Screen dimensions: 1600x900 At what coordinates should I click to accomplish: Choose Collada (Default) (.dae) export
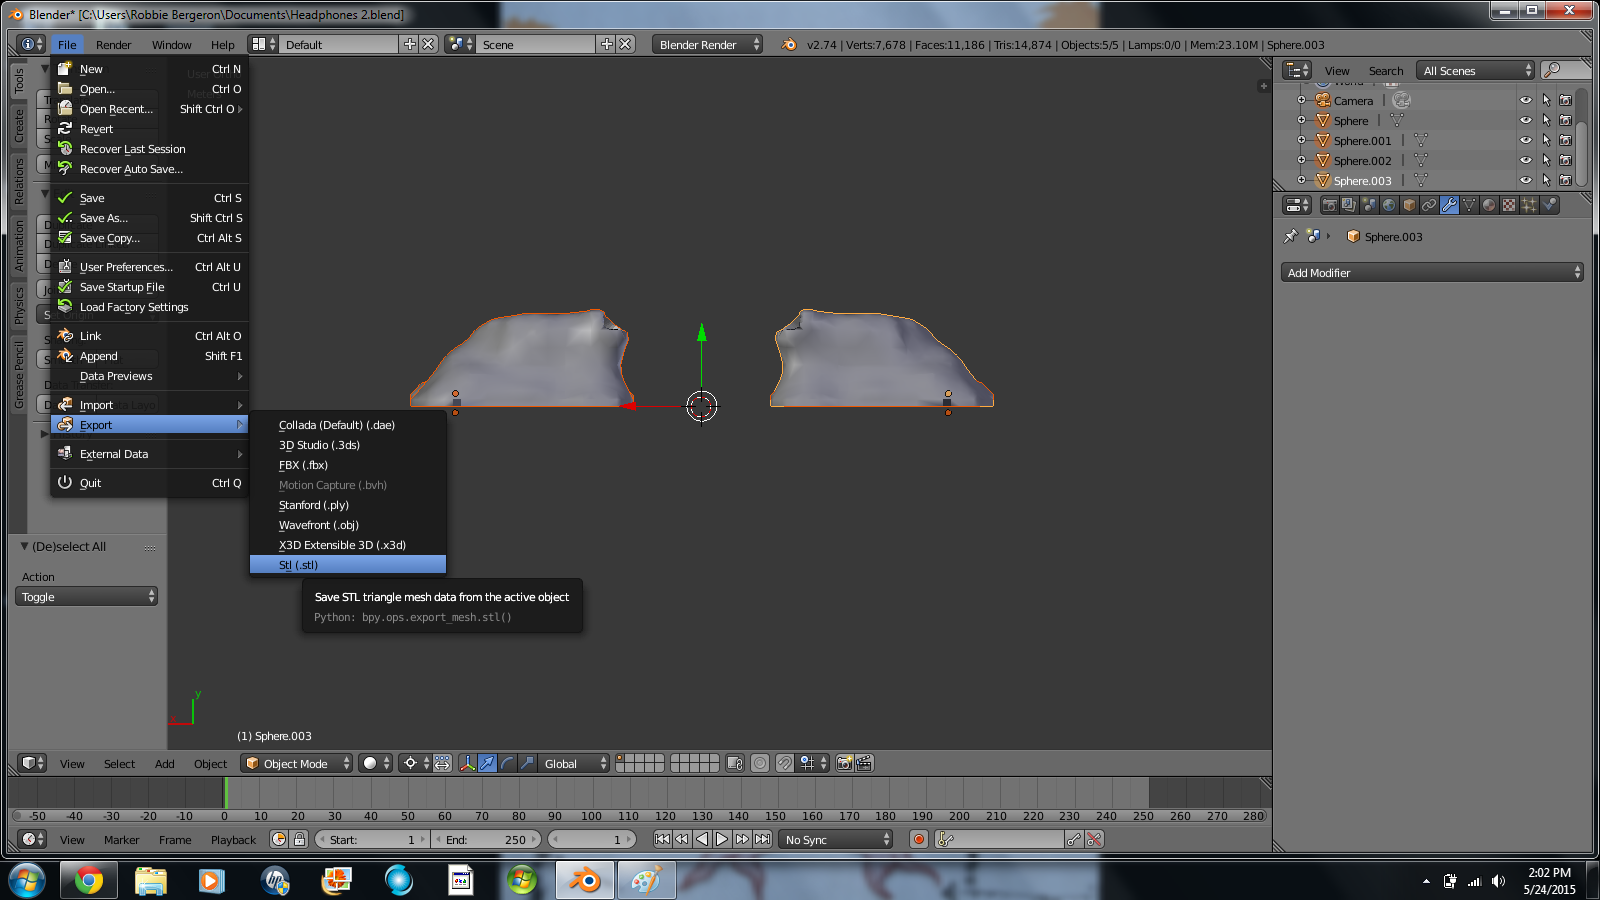pos(347,425)
